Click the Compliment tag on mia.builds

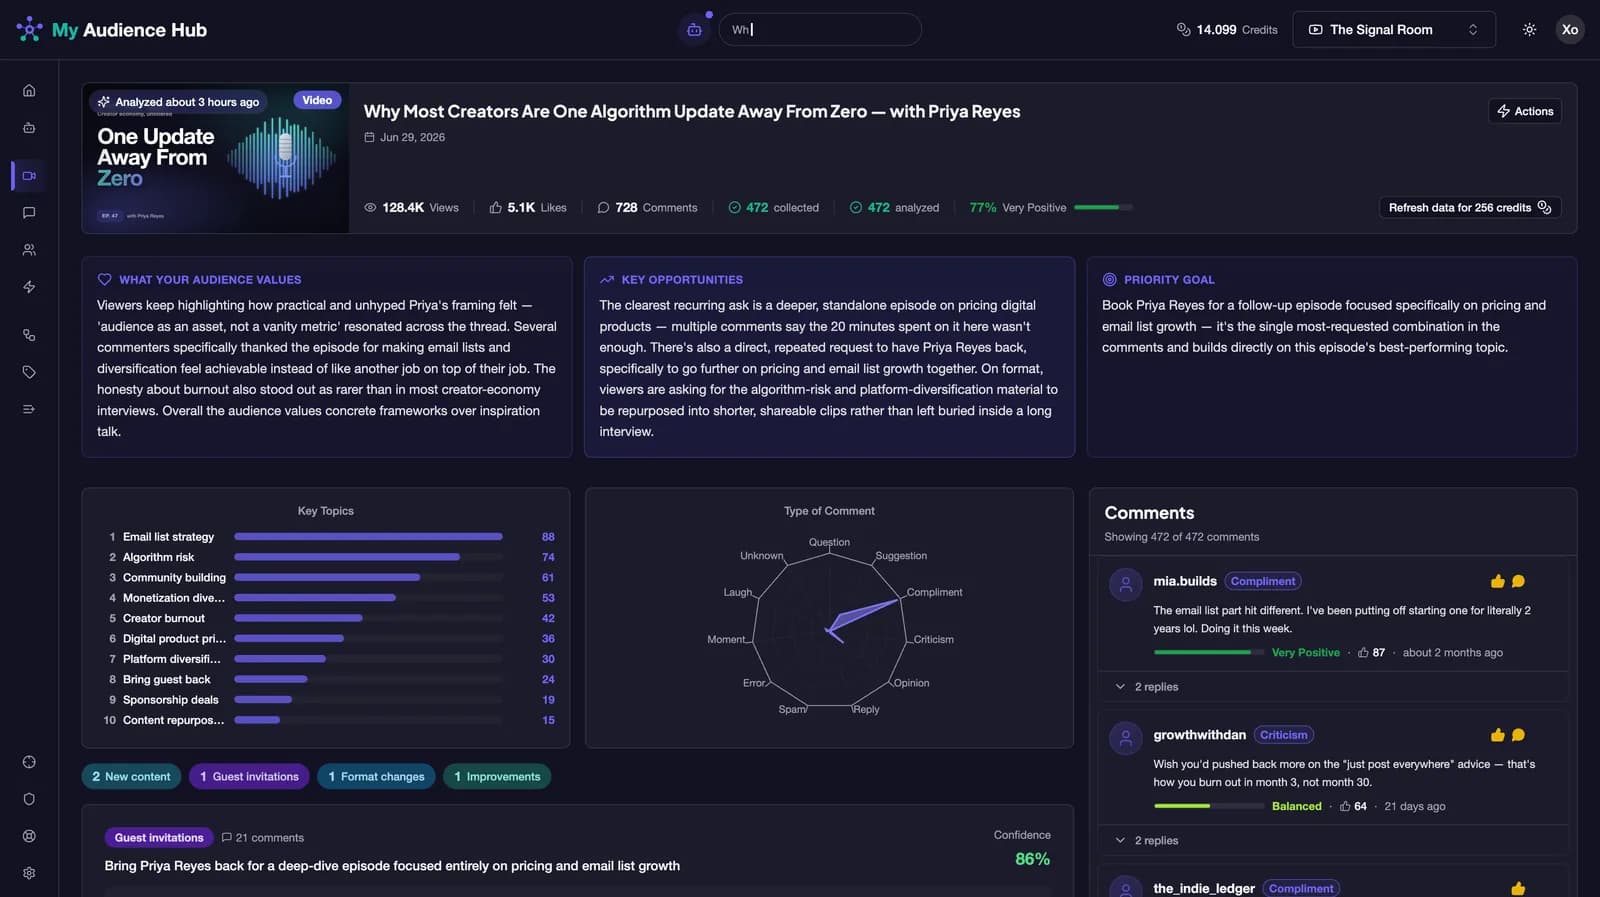(x=1263, y=581)
